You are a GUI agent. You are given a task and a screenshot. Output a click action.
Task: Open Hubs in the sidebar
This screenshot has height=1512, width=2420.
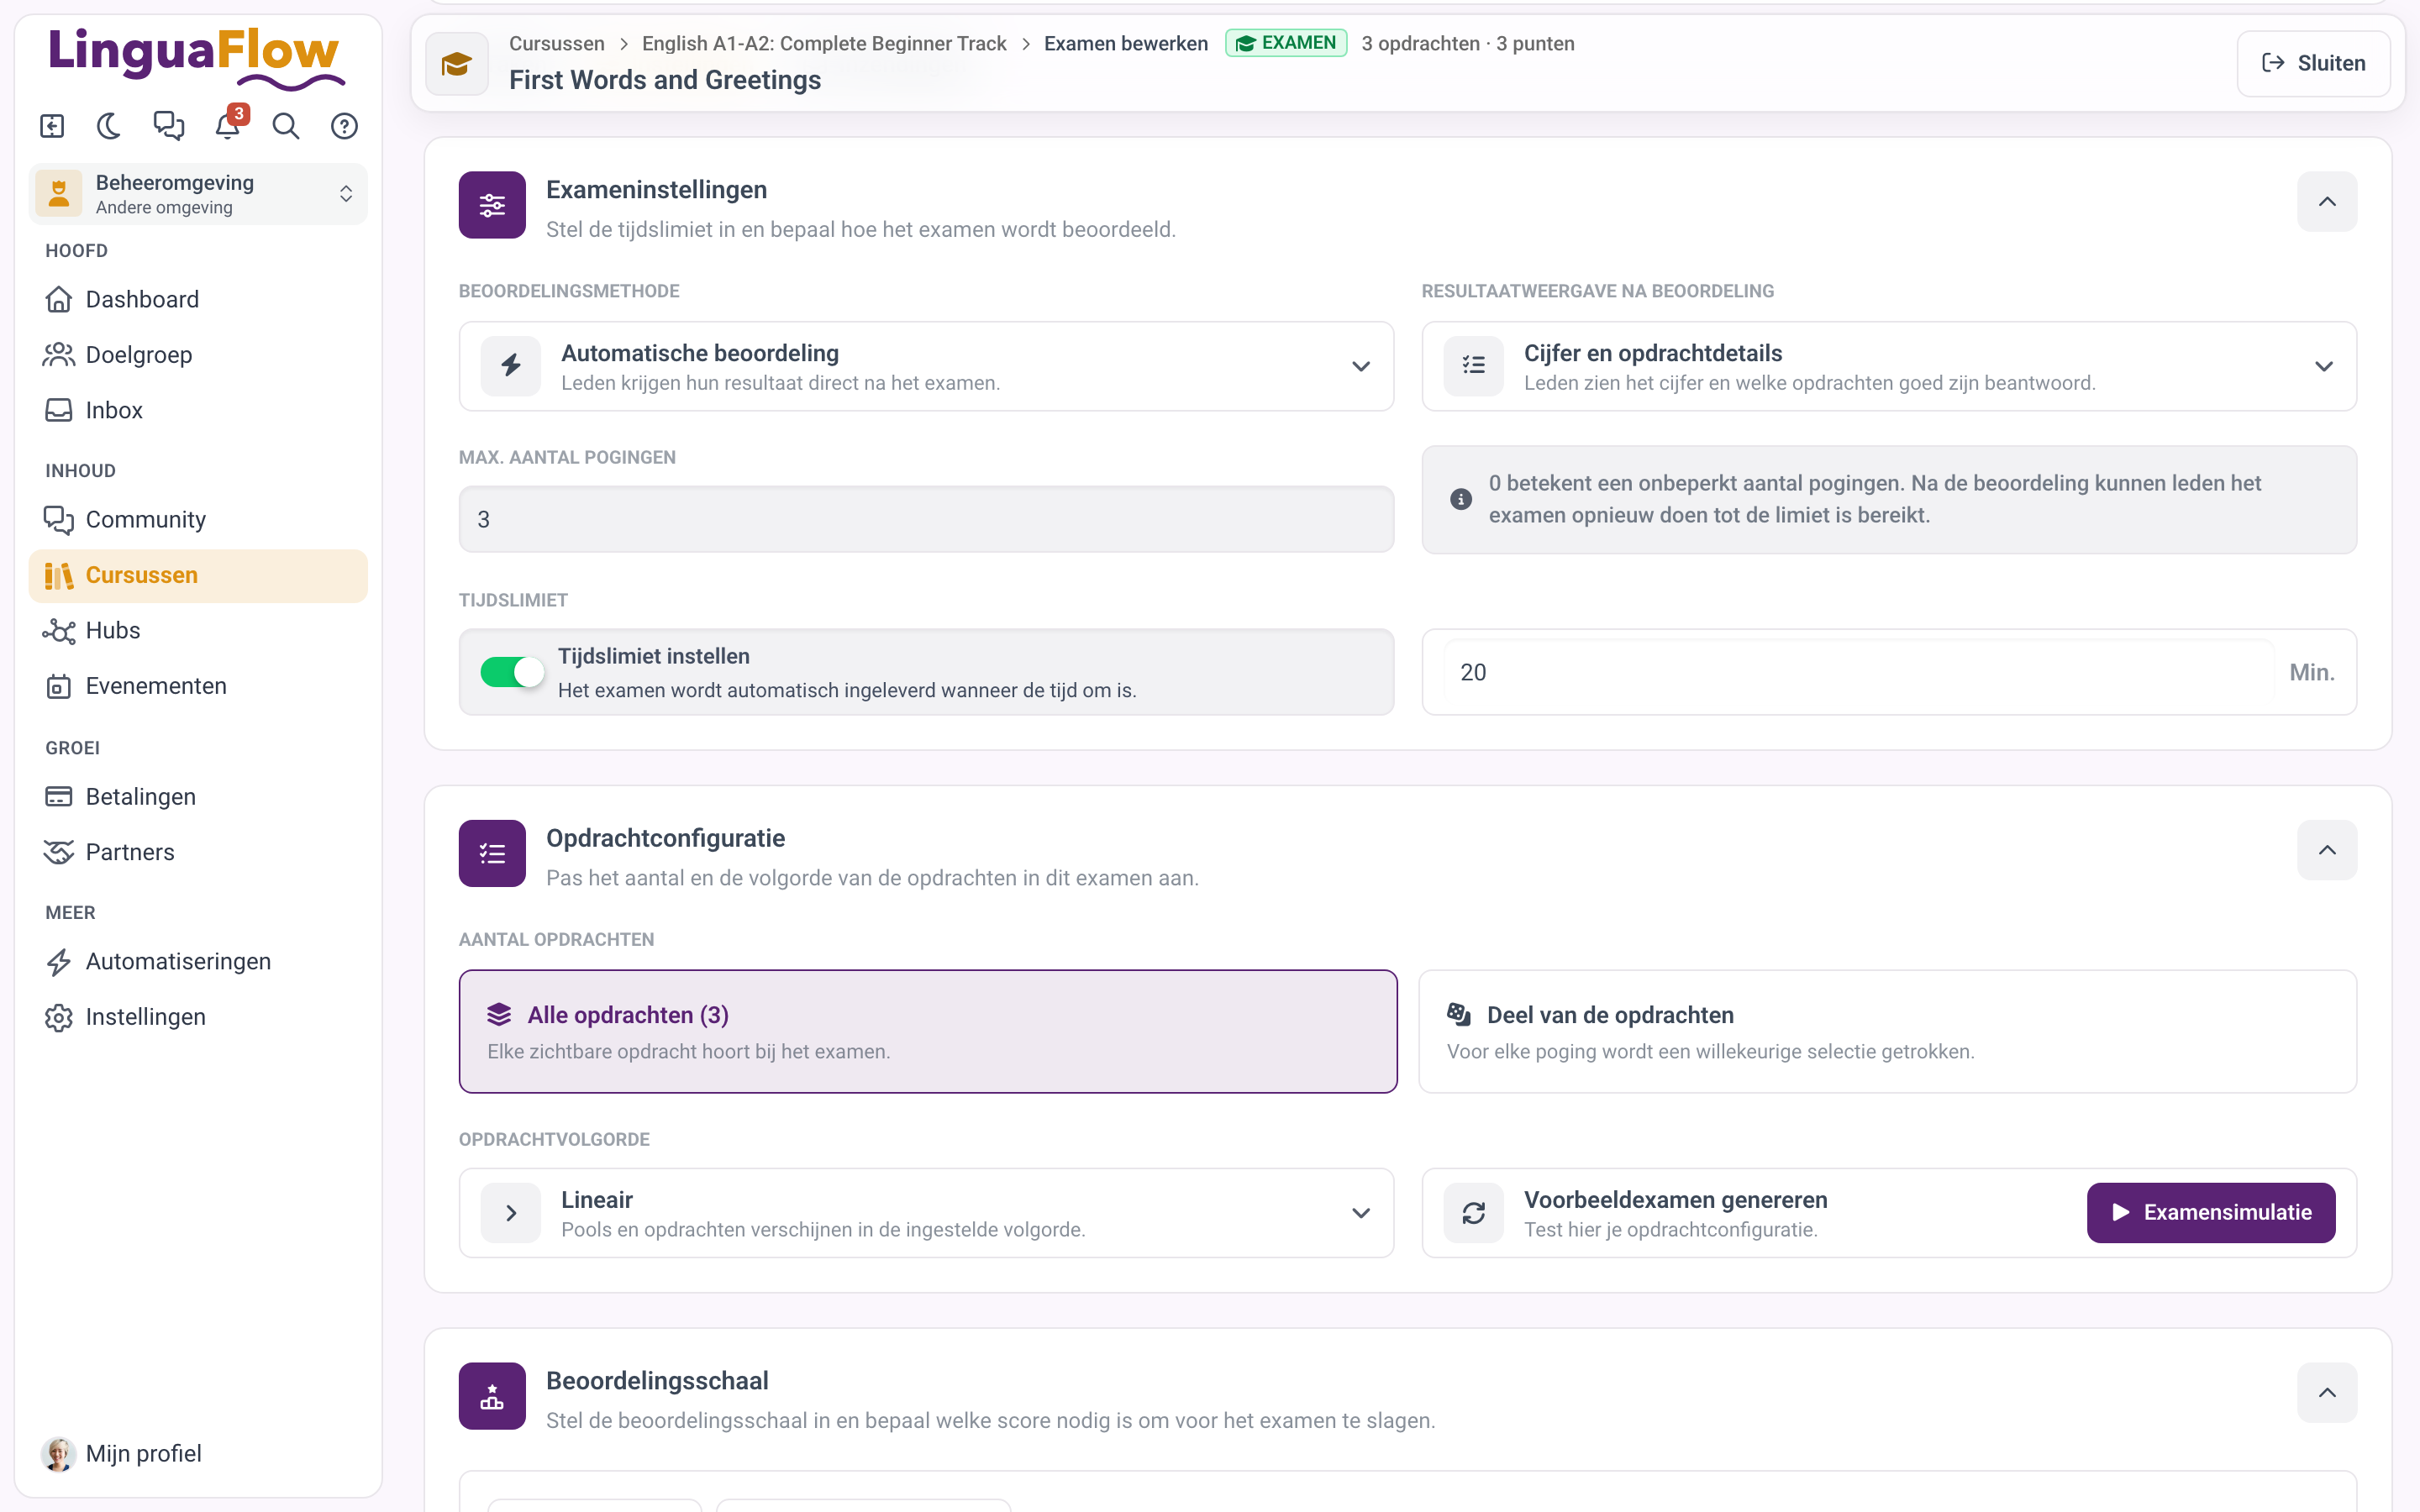tap(198, 631)
